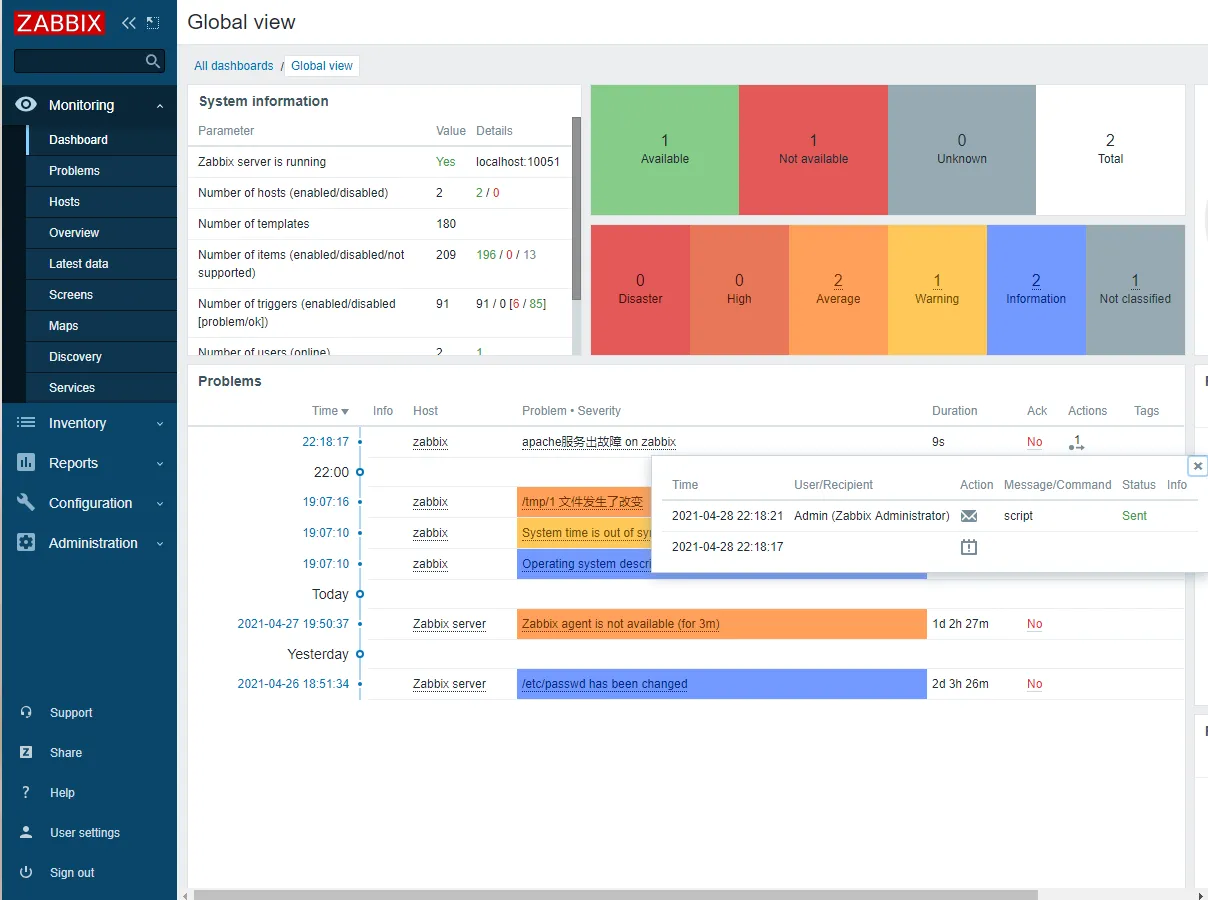Open Services menu item
This screenshot has width=1208, height=900.
101,388
